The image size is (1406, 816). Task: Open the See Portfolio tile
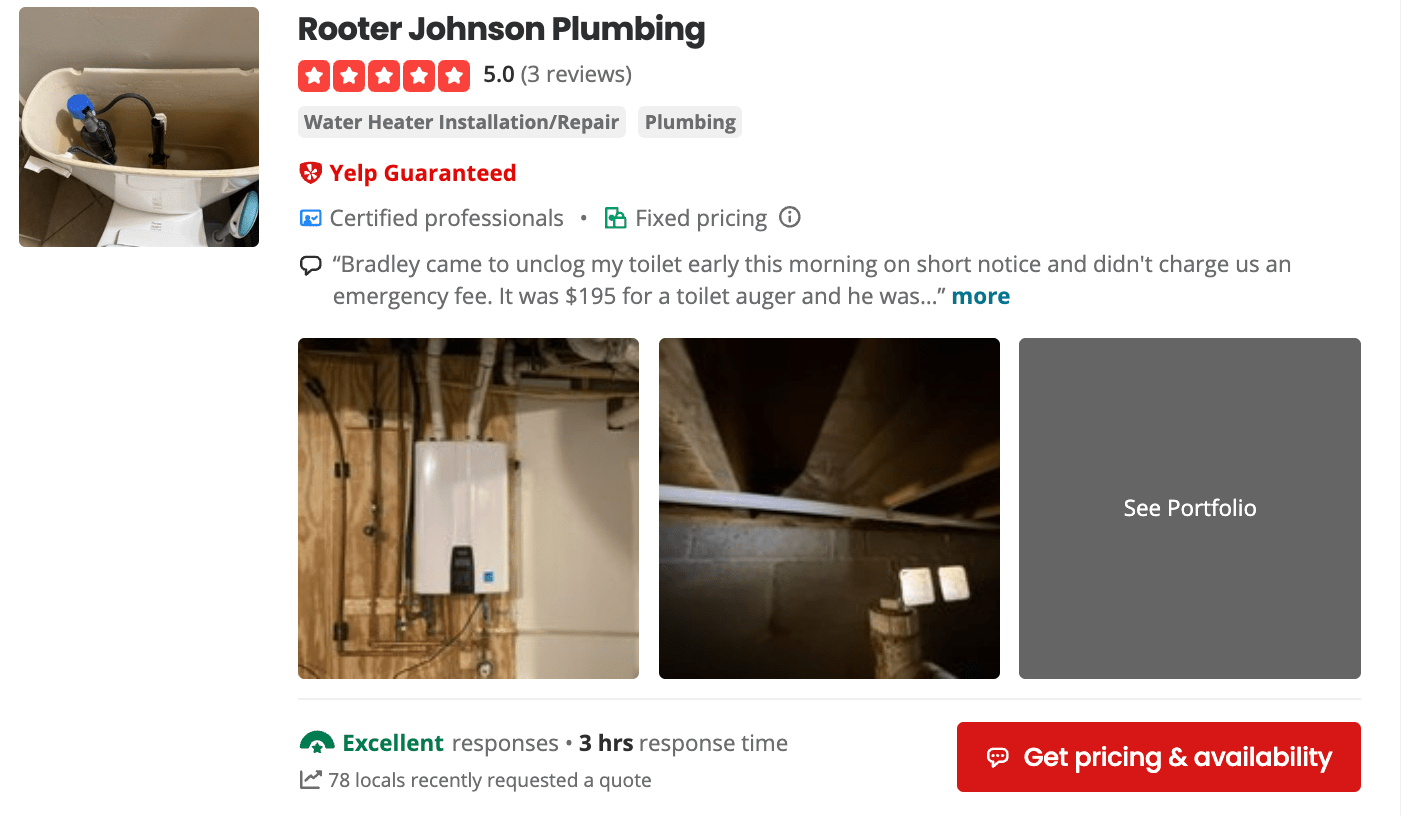(1190, 508)
